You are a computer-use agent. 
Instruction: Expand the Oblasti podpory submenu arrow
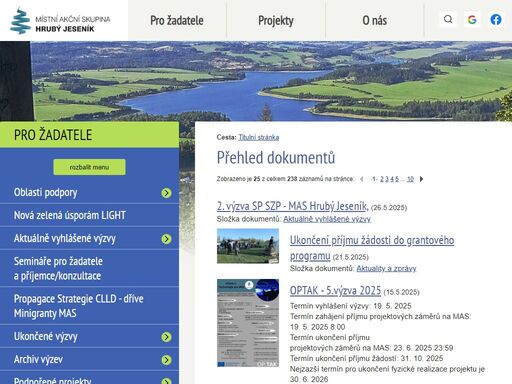click(166, 193)
